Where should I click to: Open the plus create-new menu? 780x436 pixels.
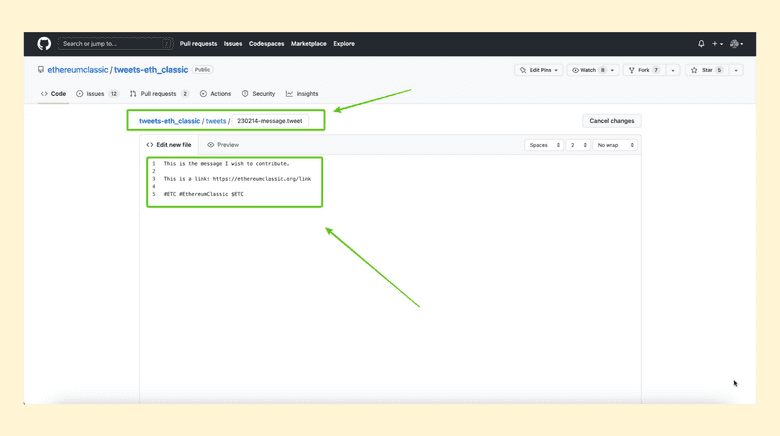tap(717, 44)
